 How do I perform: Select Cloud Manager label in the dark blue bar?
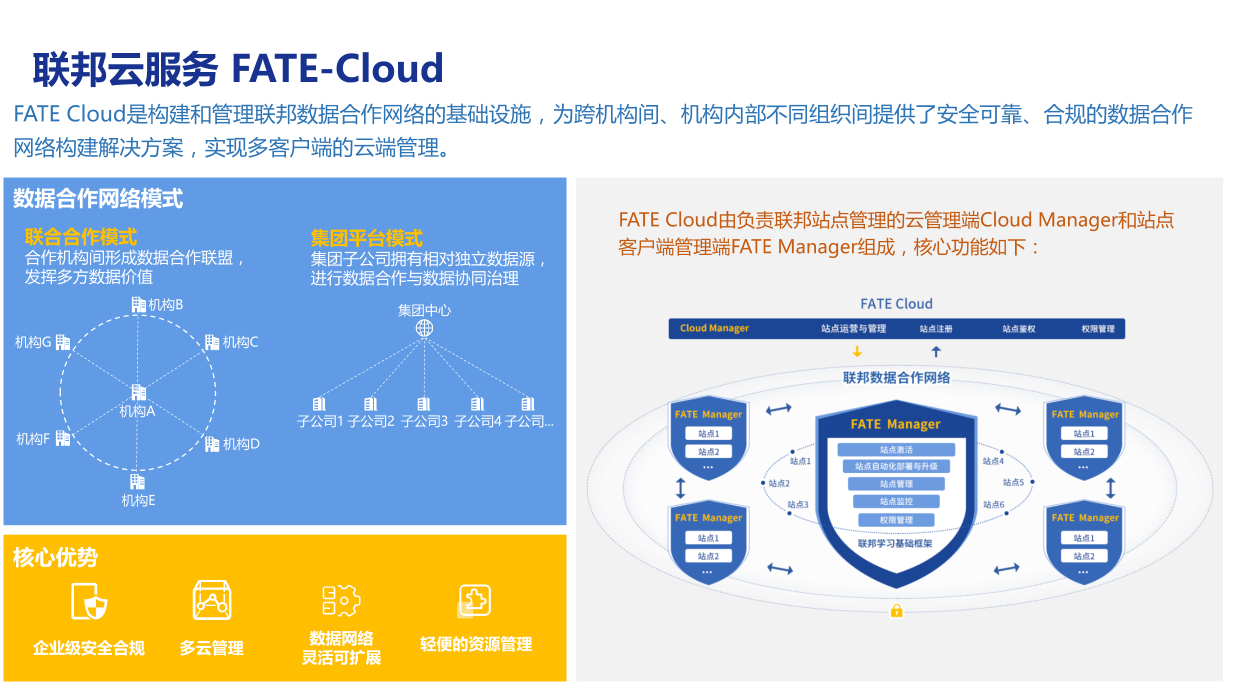[714, 328]
